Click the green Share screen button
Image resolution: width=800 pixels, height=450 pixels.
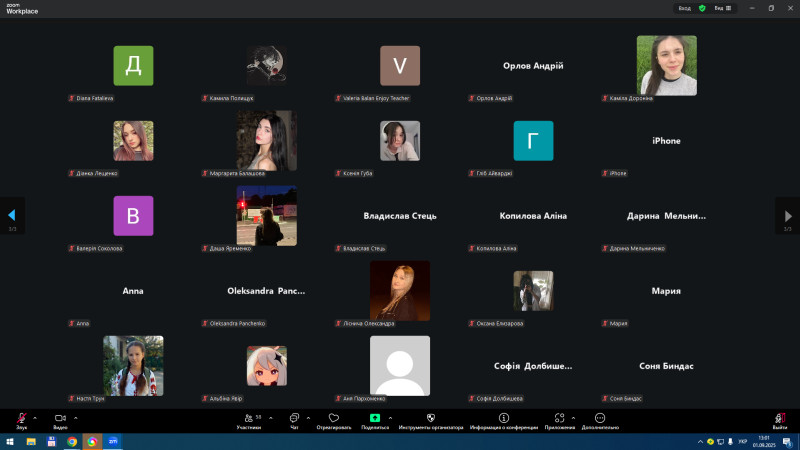coord(375,418)
